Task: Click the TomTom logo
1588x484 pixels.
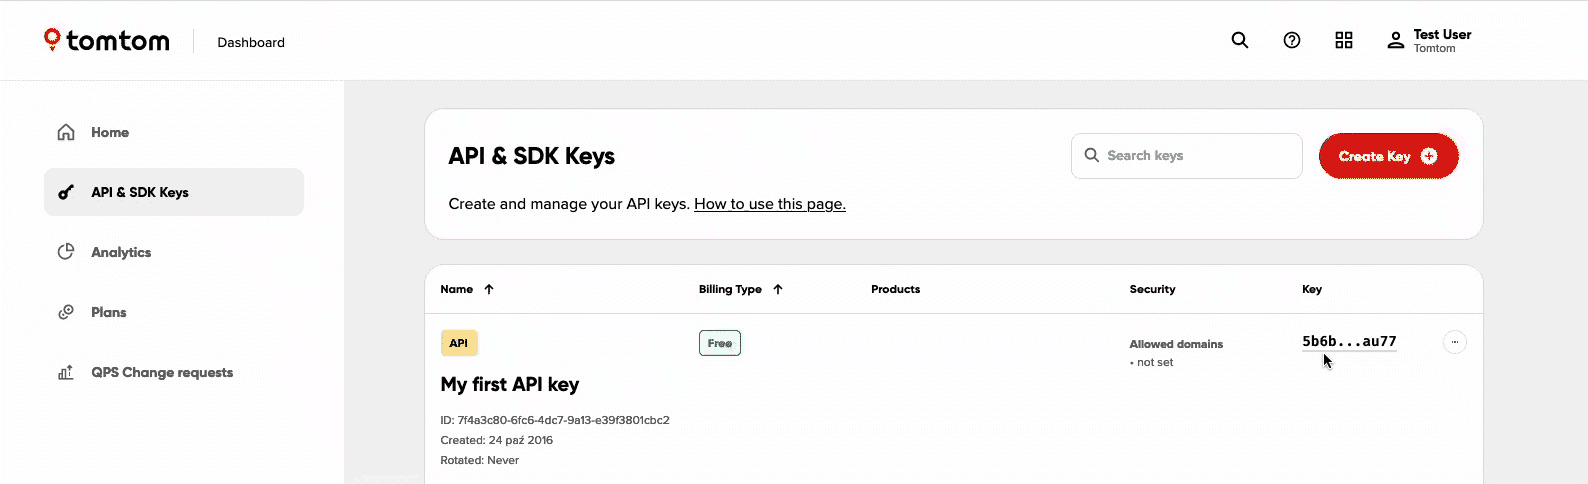Action: (x=107, y=41)
